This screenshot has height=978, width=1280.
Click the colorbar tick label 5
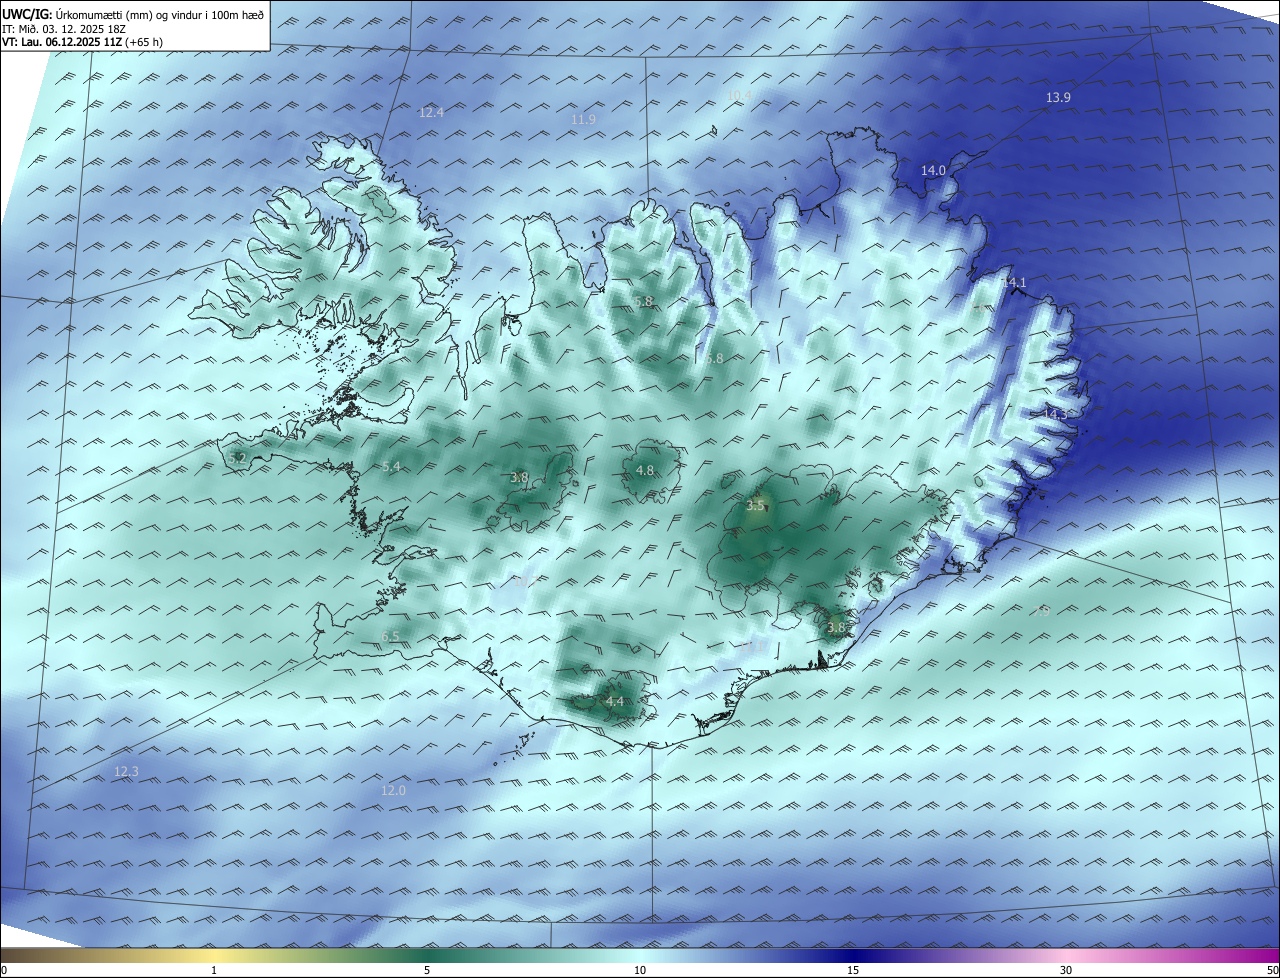(x=427, y=970)
